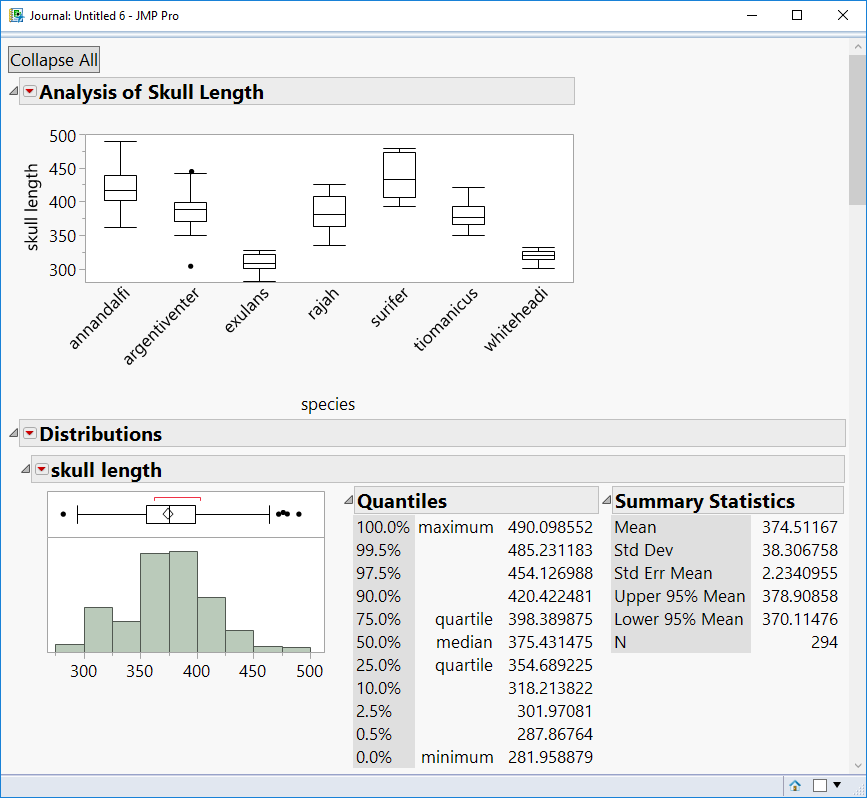Click the tallest histogram bar above 375 to 400
This screenshot has width=867, height=798.
pyautogui.click(x=183, y=602)
